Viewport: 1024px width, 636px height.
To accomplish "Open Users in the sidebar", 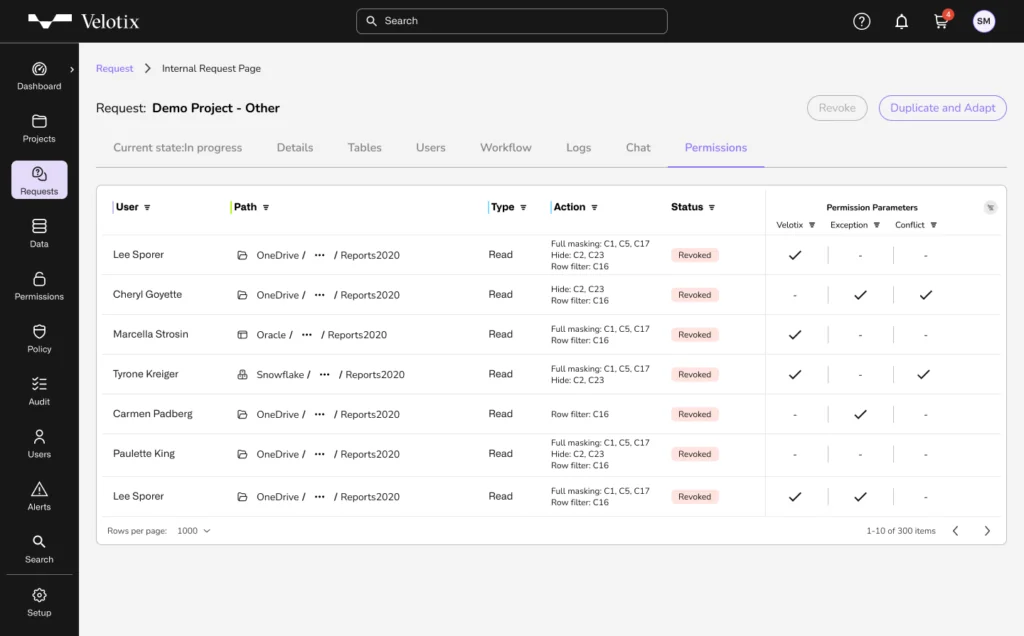I will point(39,444).
